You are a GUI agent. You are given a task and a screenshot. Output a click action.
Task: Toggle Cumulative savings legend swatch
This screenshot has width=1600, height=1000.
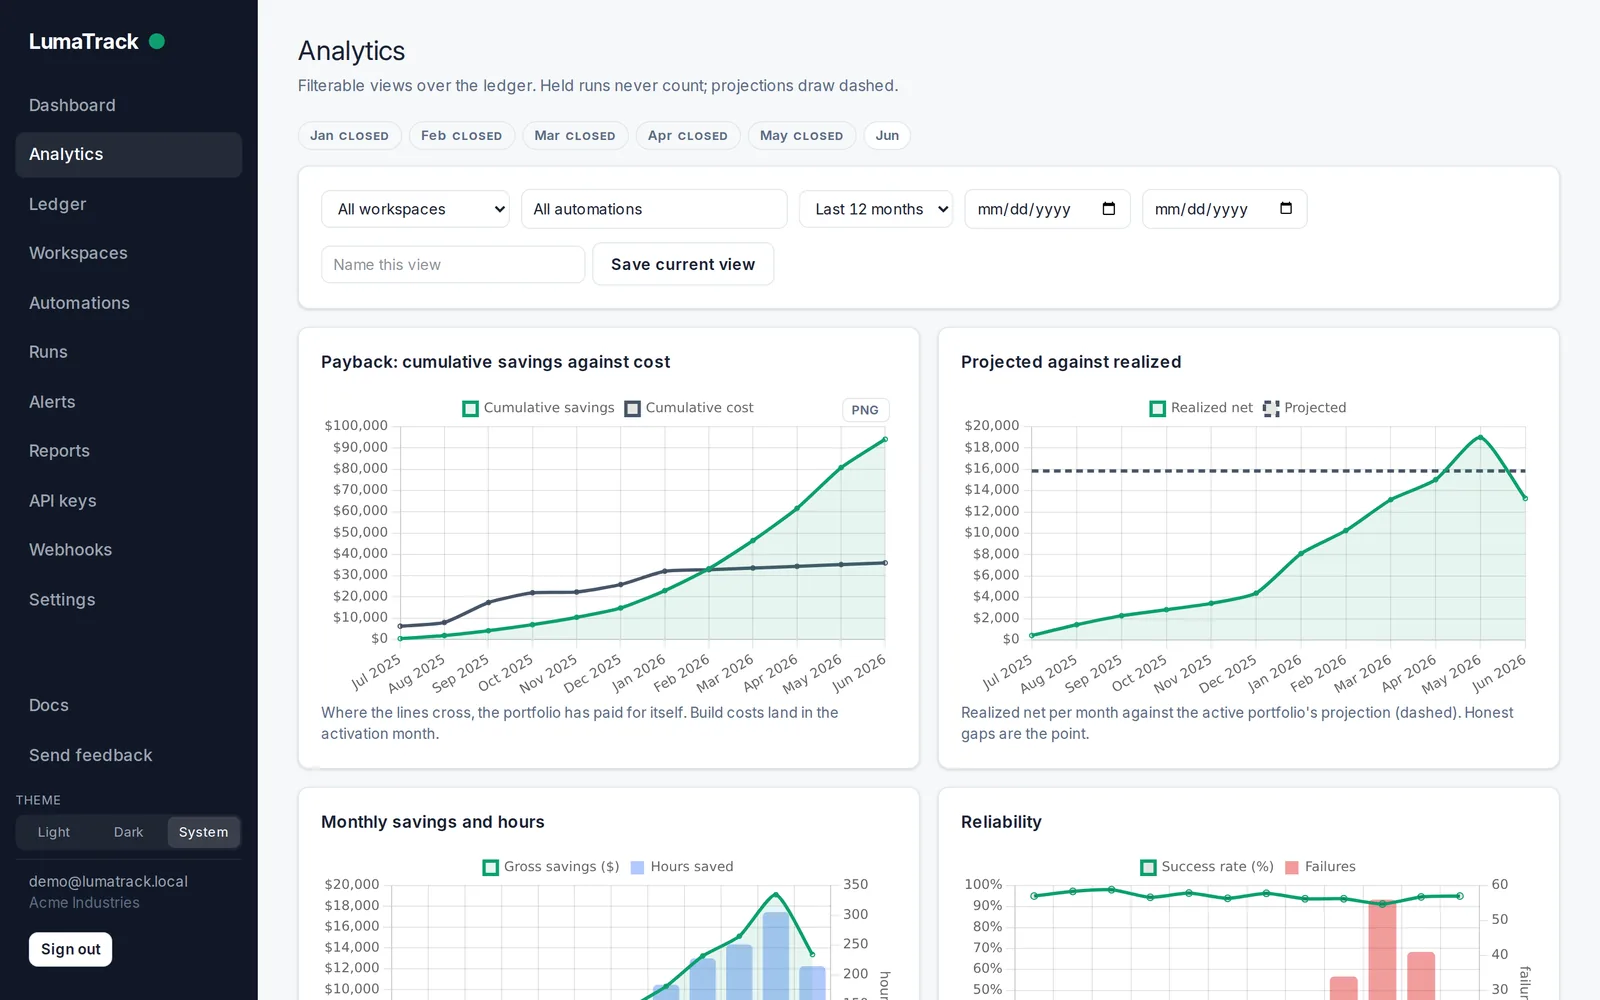pyautogui.click(x=470, y=408)
